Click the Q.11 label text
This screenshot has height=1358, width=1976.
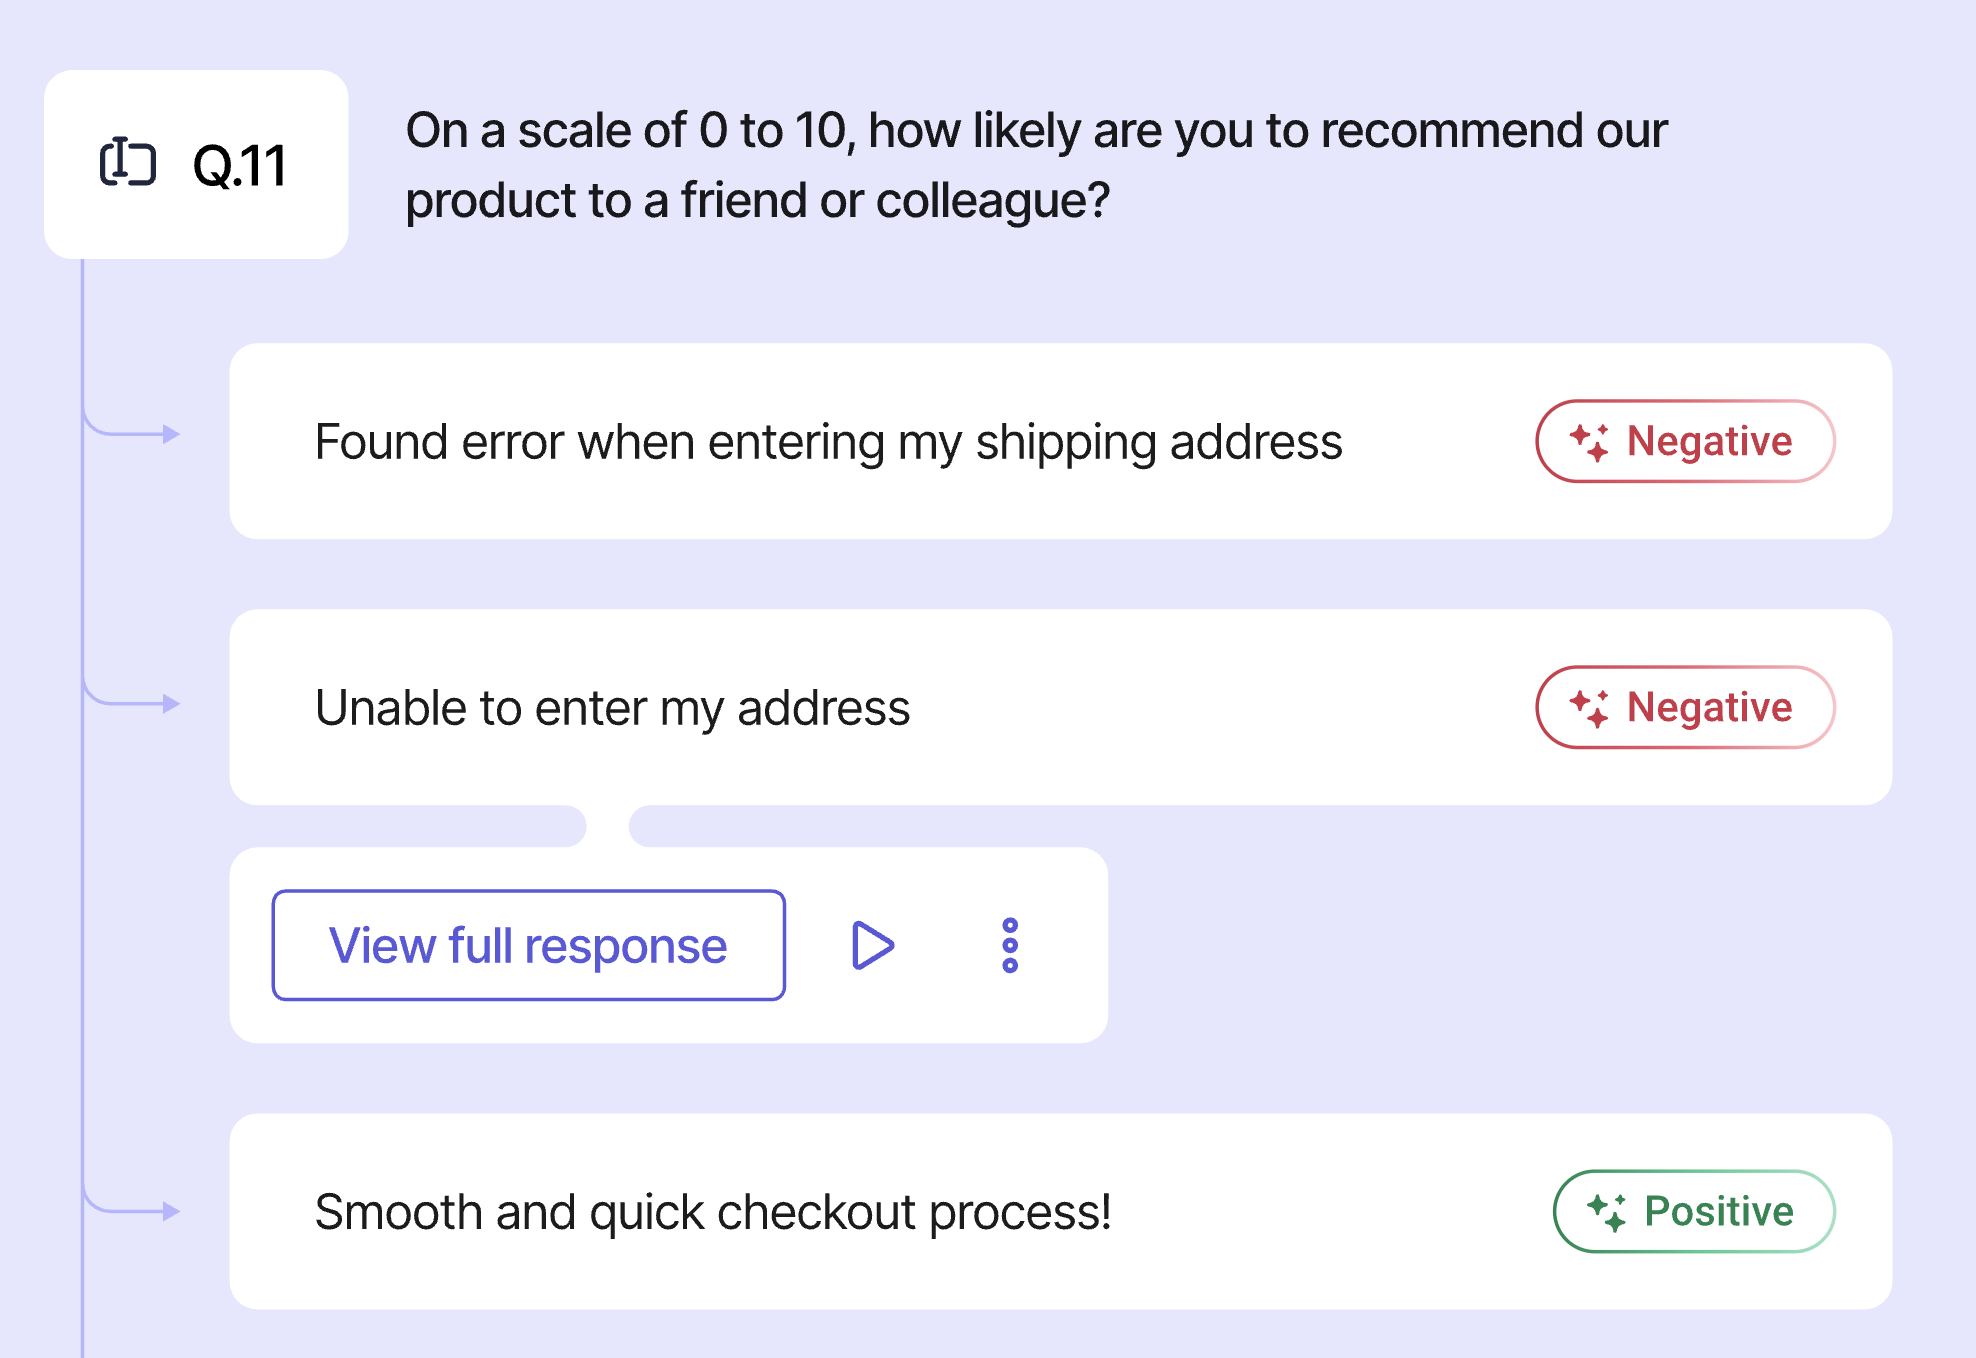[240, 166]
